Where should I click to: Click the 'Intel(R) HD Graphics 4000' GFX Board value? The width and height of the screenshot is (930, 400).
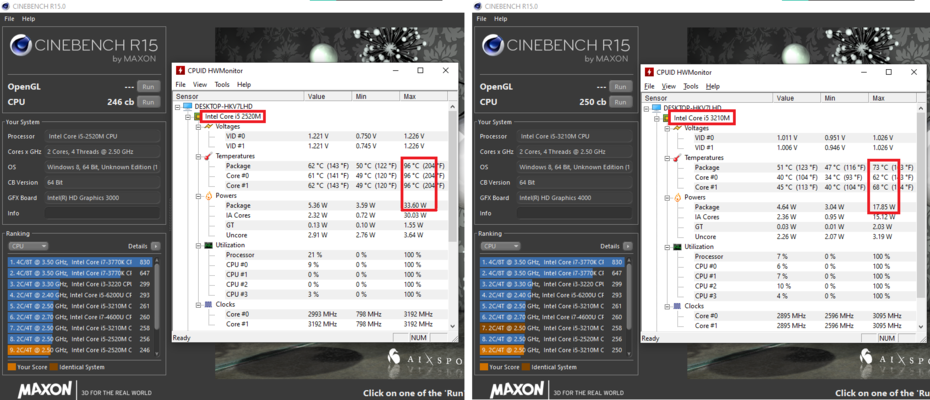[574, 198]
